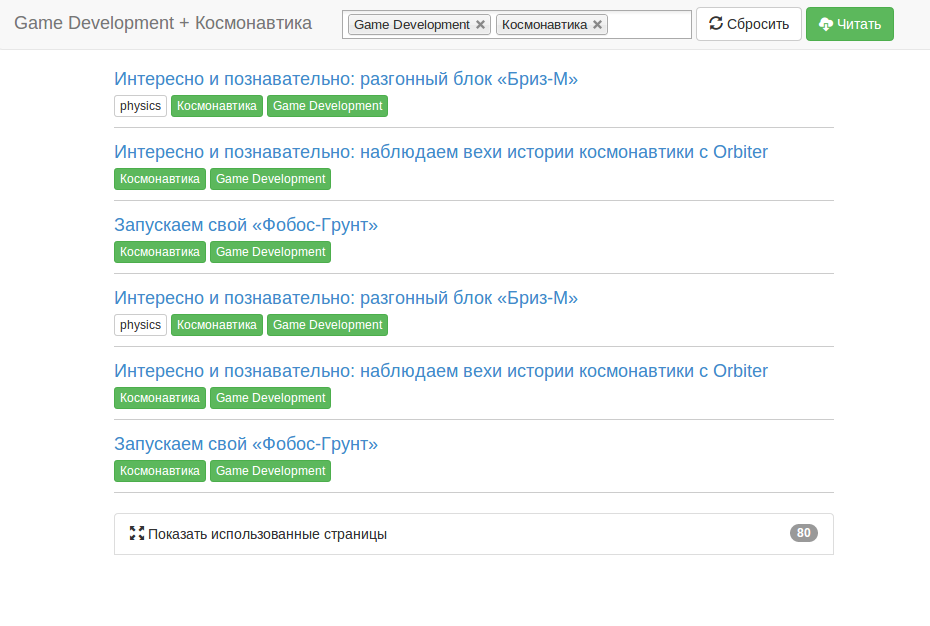Remove the Game Development filter chip with its × icon
The width and height of the screenshot is (930, 626).
click(x=480, y=24)
